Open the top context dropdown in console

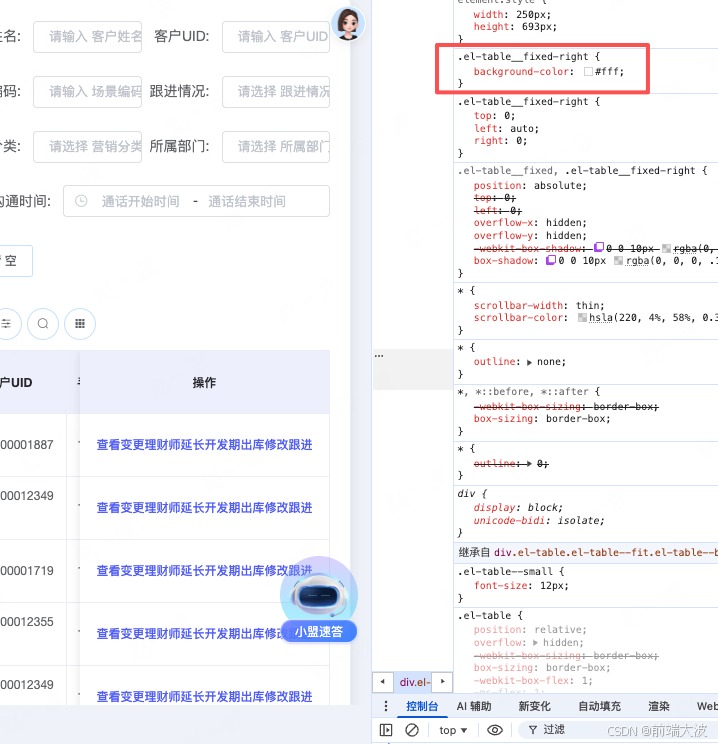point(453,730)
